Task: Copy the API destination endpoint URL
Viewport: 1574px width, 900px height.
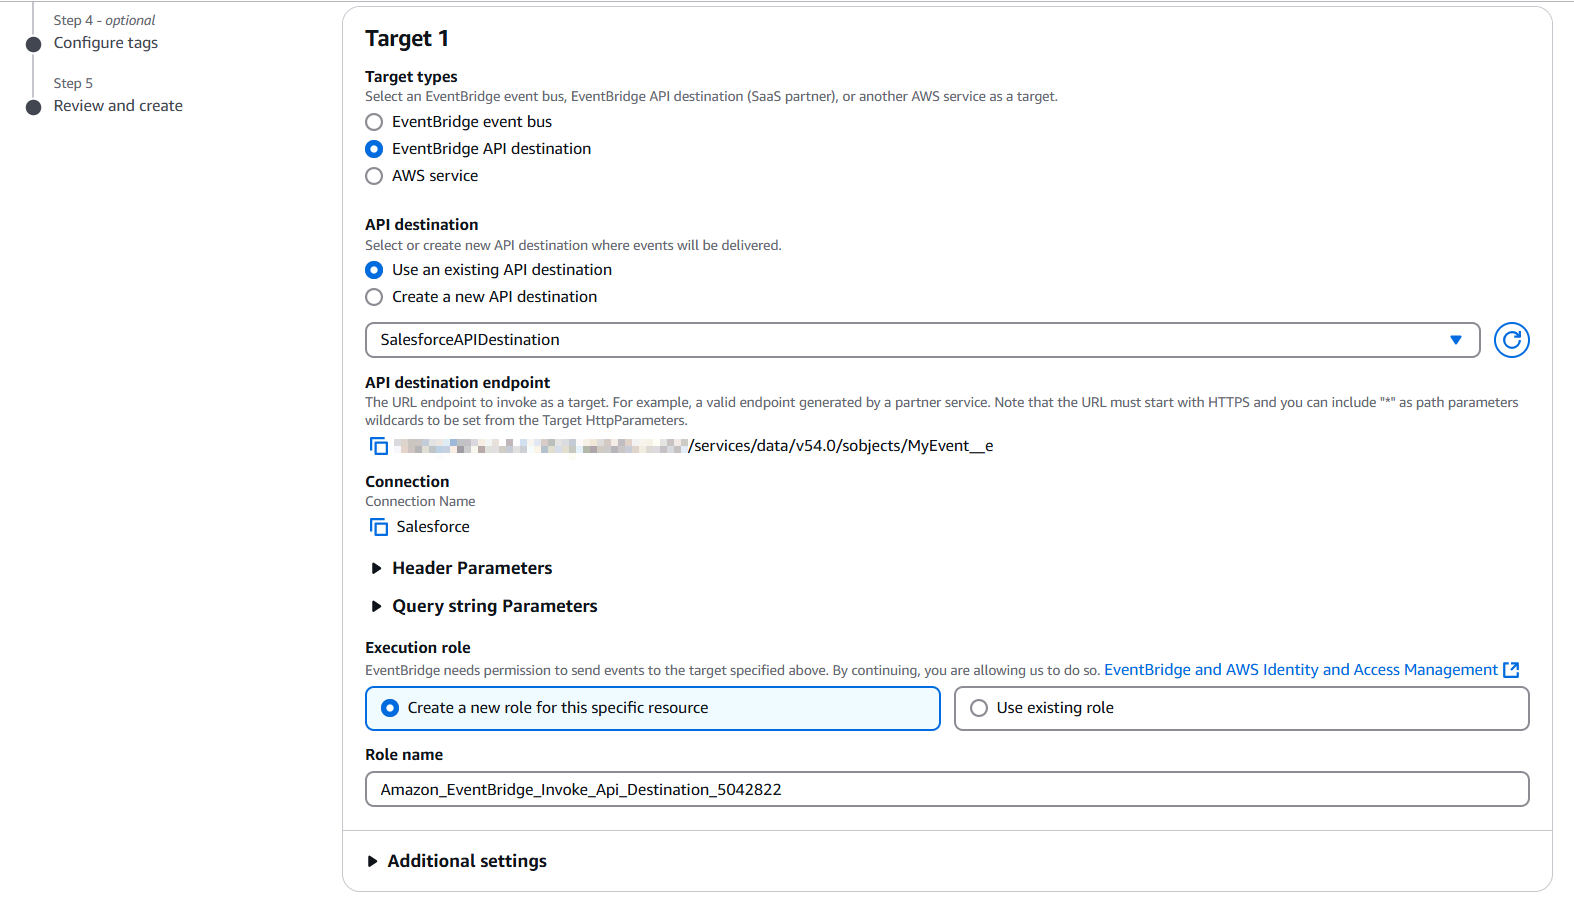Action: (379, 446)
